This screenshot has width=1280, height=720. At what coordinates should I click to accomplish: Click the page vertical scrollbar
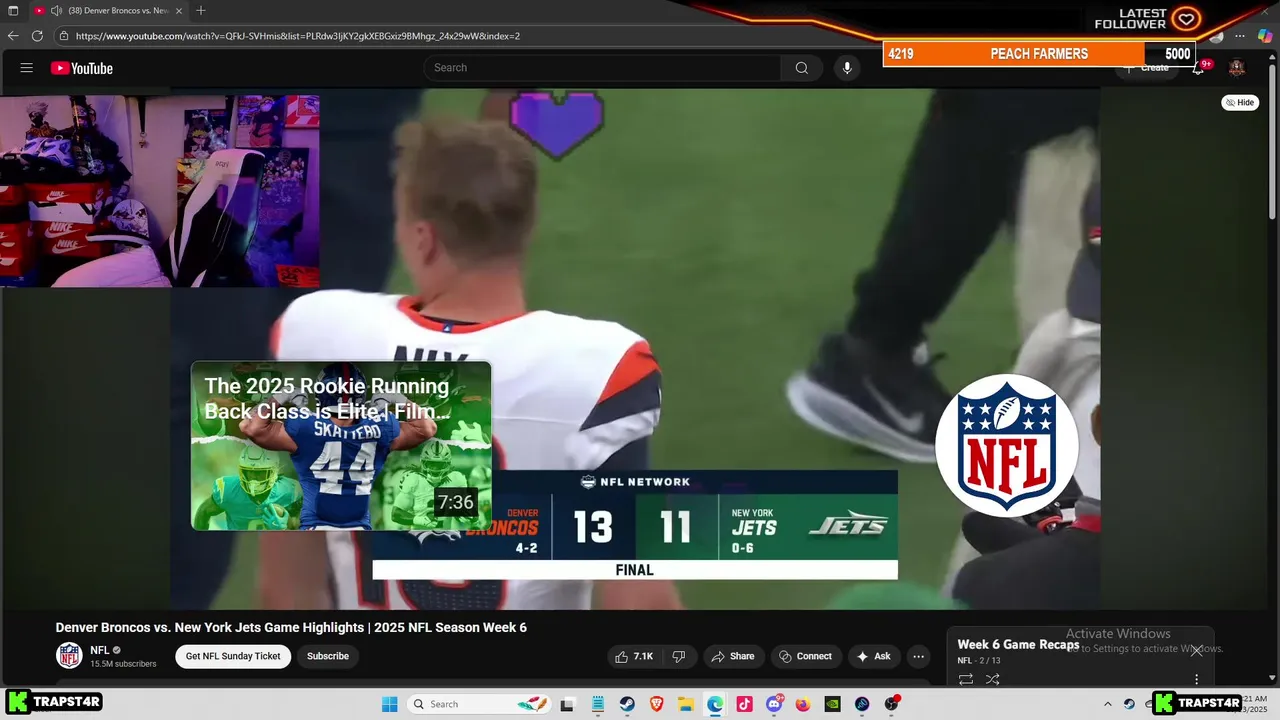[1272, 140]
